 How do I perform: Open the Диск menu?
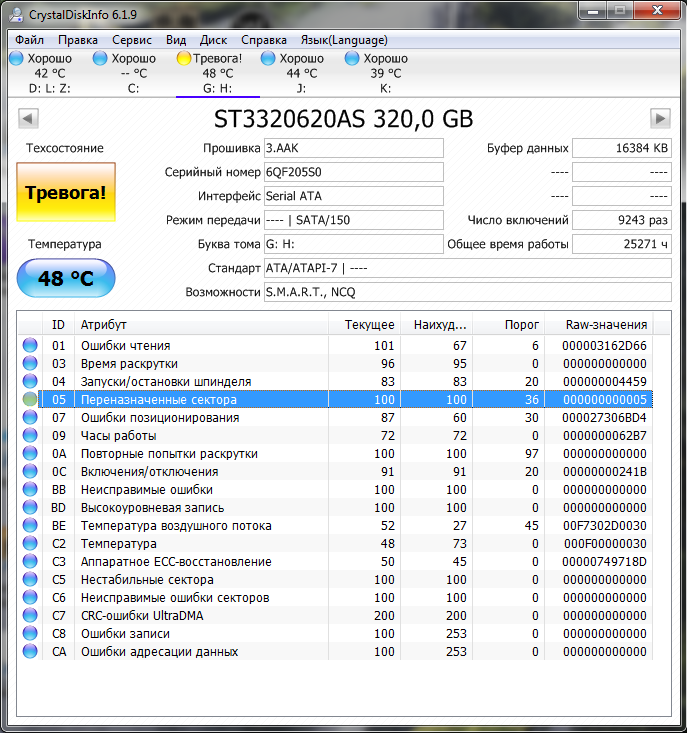pos(213,40)
